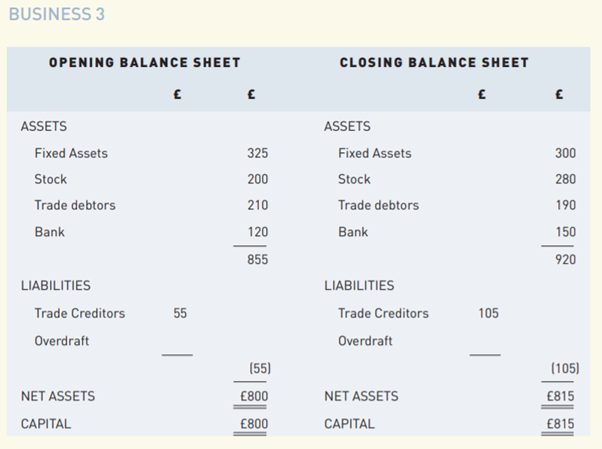Select closing Bank value 150
Viewport: 602px width, 449px height.
tap(565, 232)
